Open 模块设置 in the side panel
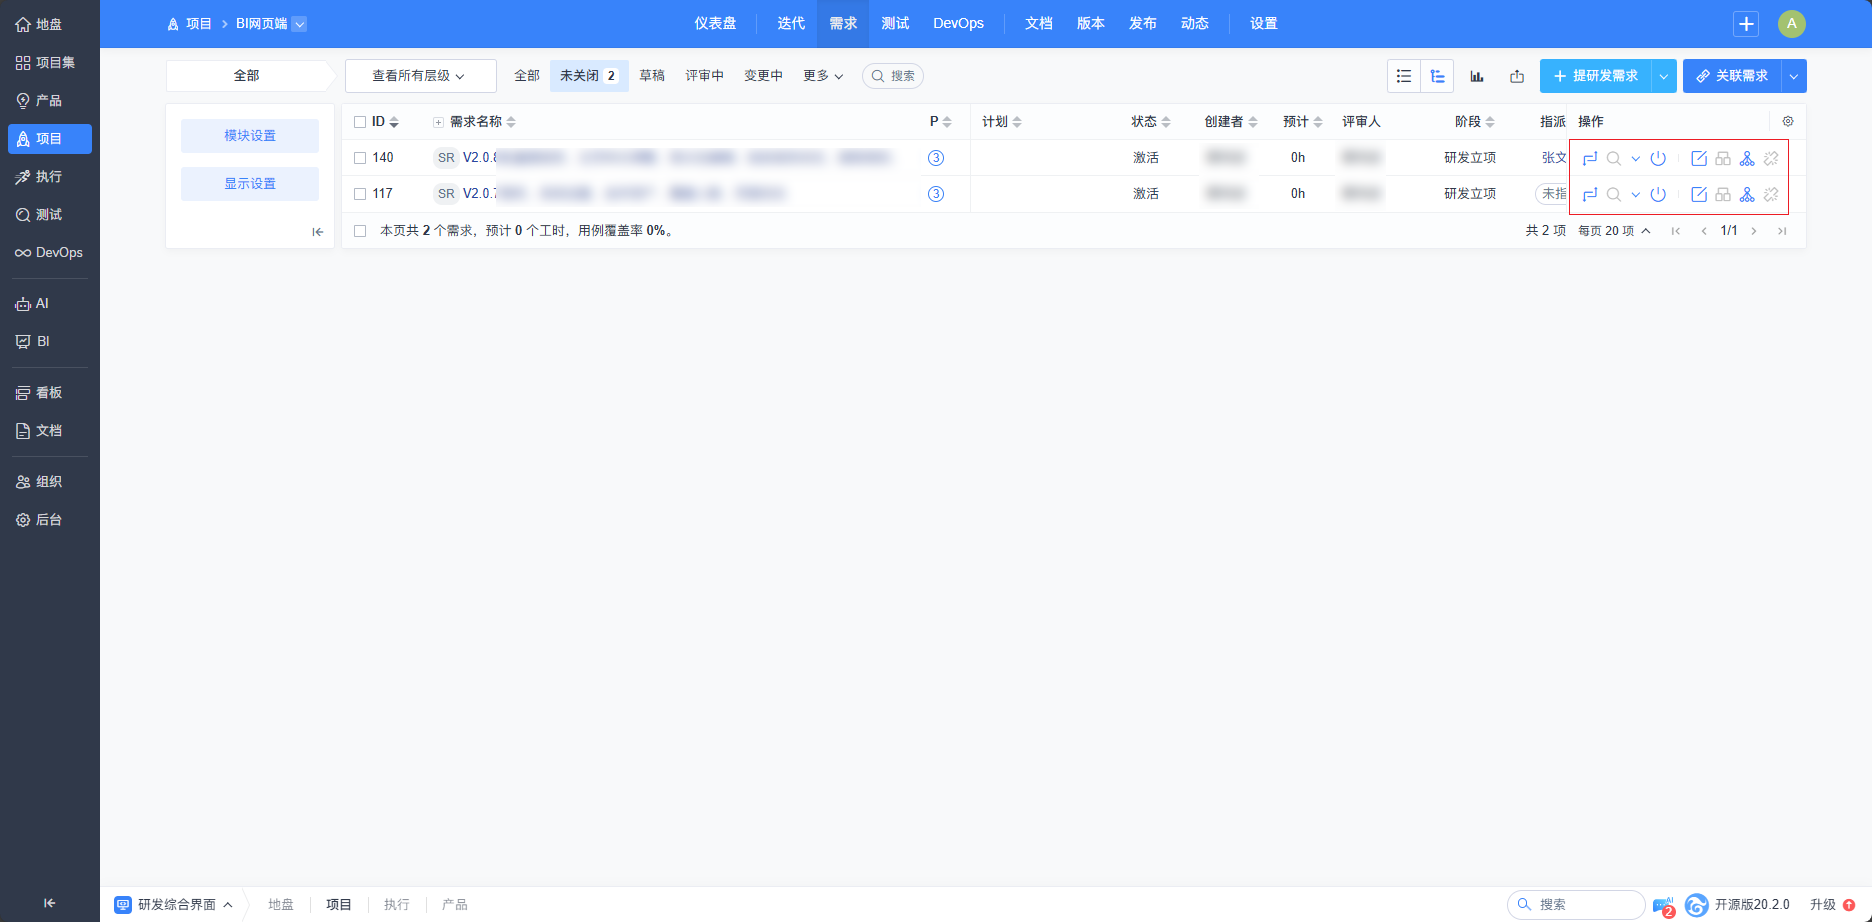Viewport: 1872px width, 922px height. [x=250, y=136]
